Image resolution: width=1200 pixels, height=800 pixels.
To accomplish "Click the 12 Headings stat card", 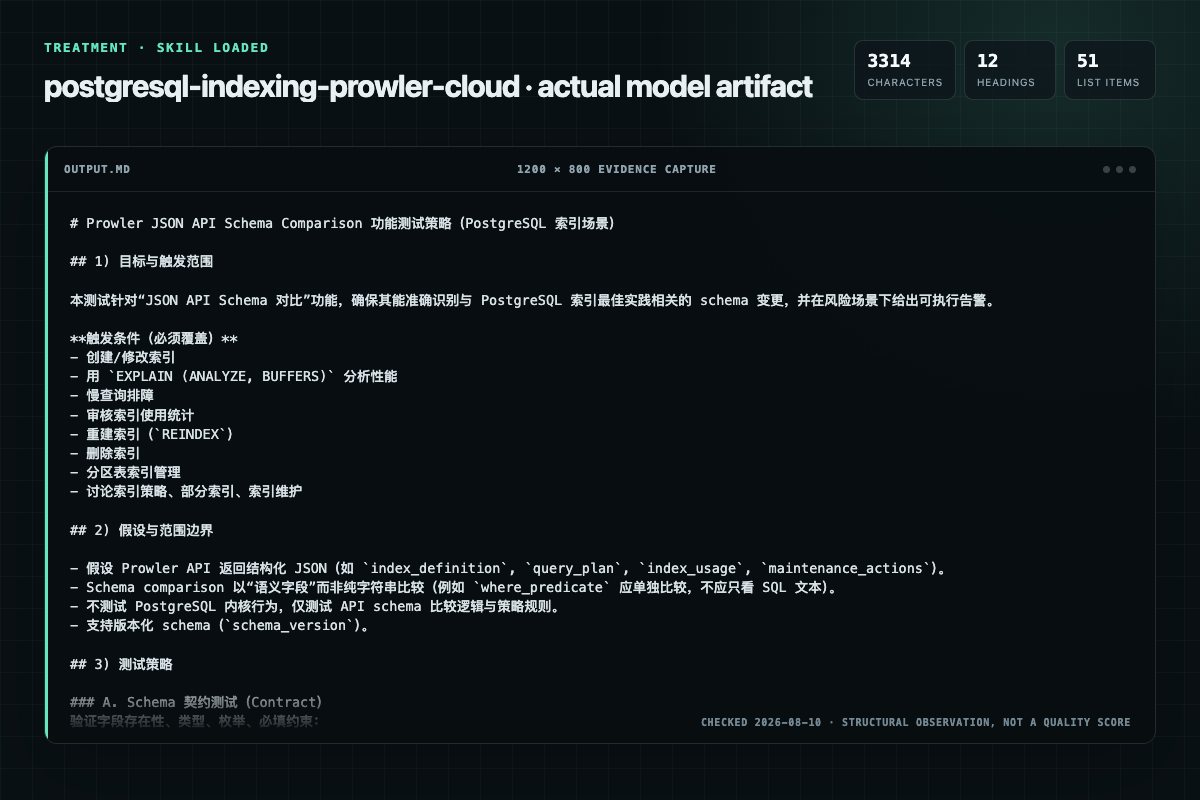I will [1010, 70].
